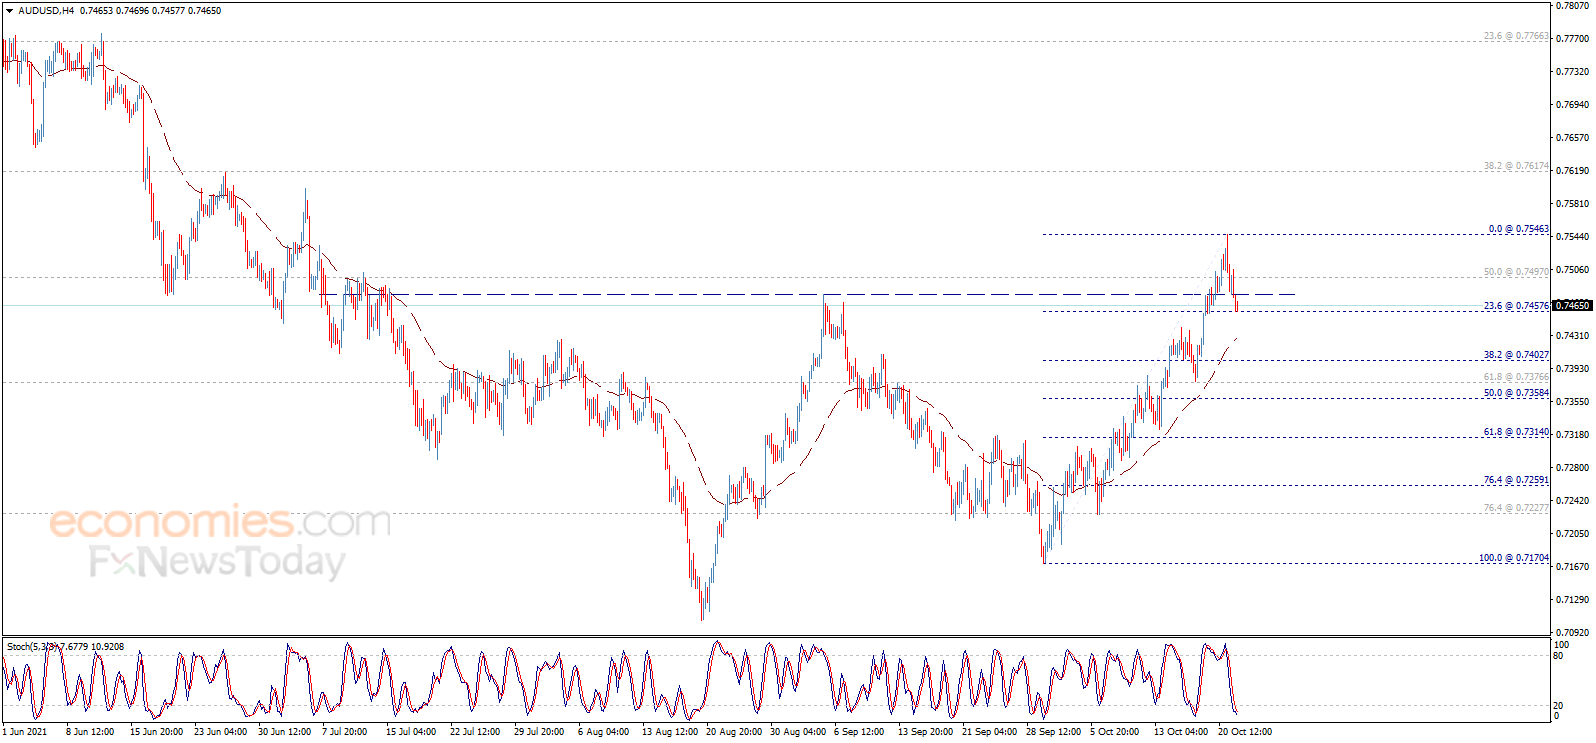Click price axis value 0.73550
Image resolution: width=1596 pixels, height=743 pixels.
(x=1574, y=402)
